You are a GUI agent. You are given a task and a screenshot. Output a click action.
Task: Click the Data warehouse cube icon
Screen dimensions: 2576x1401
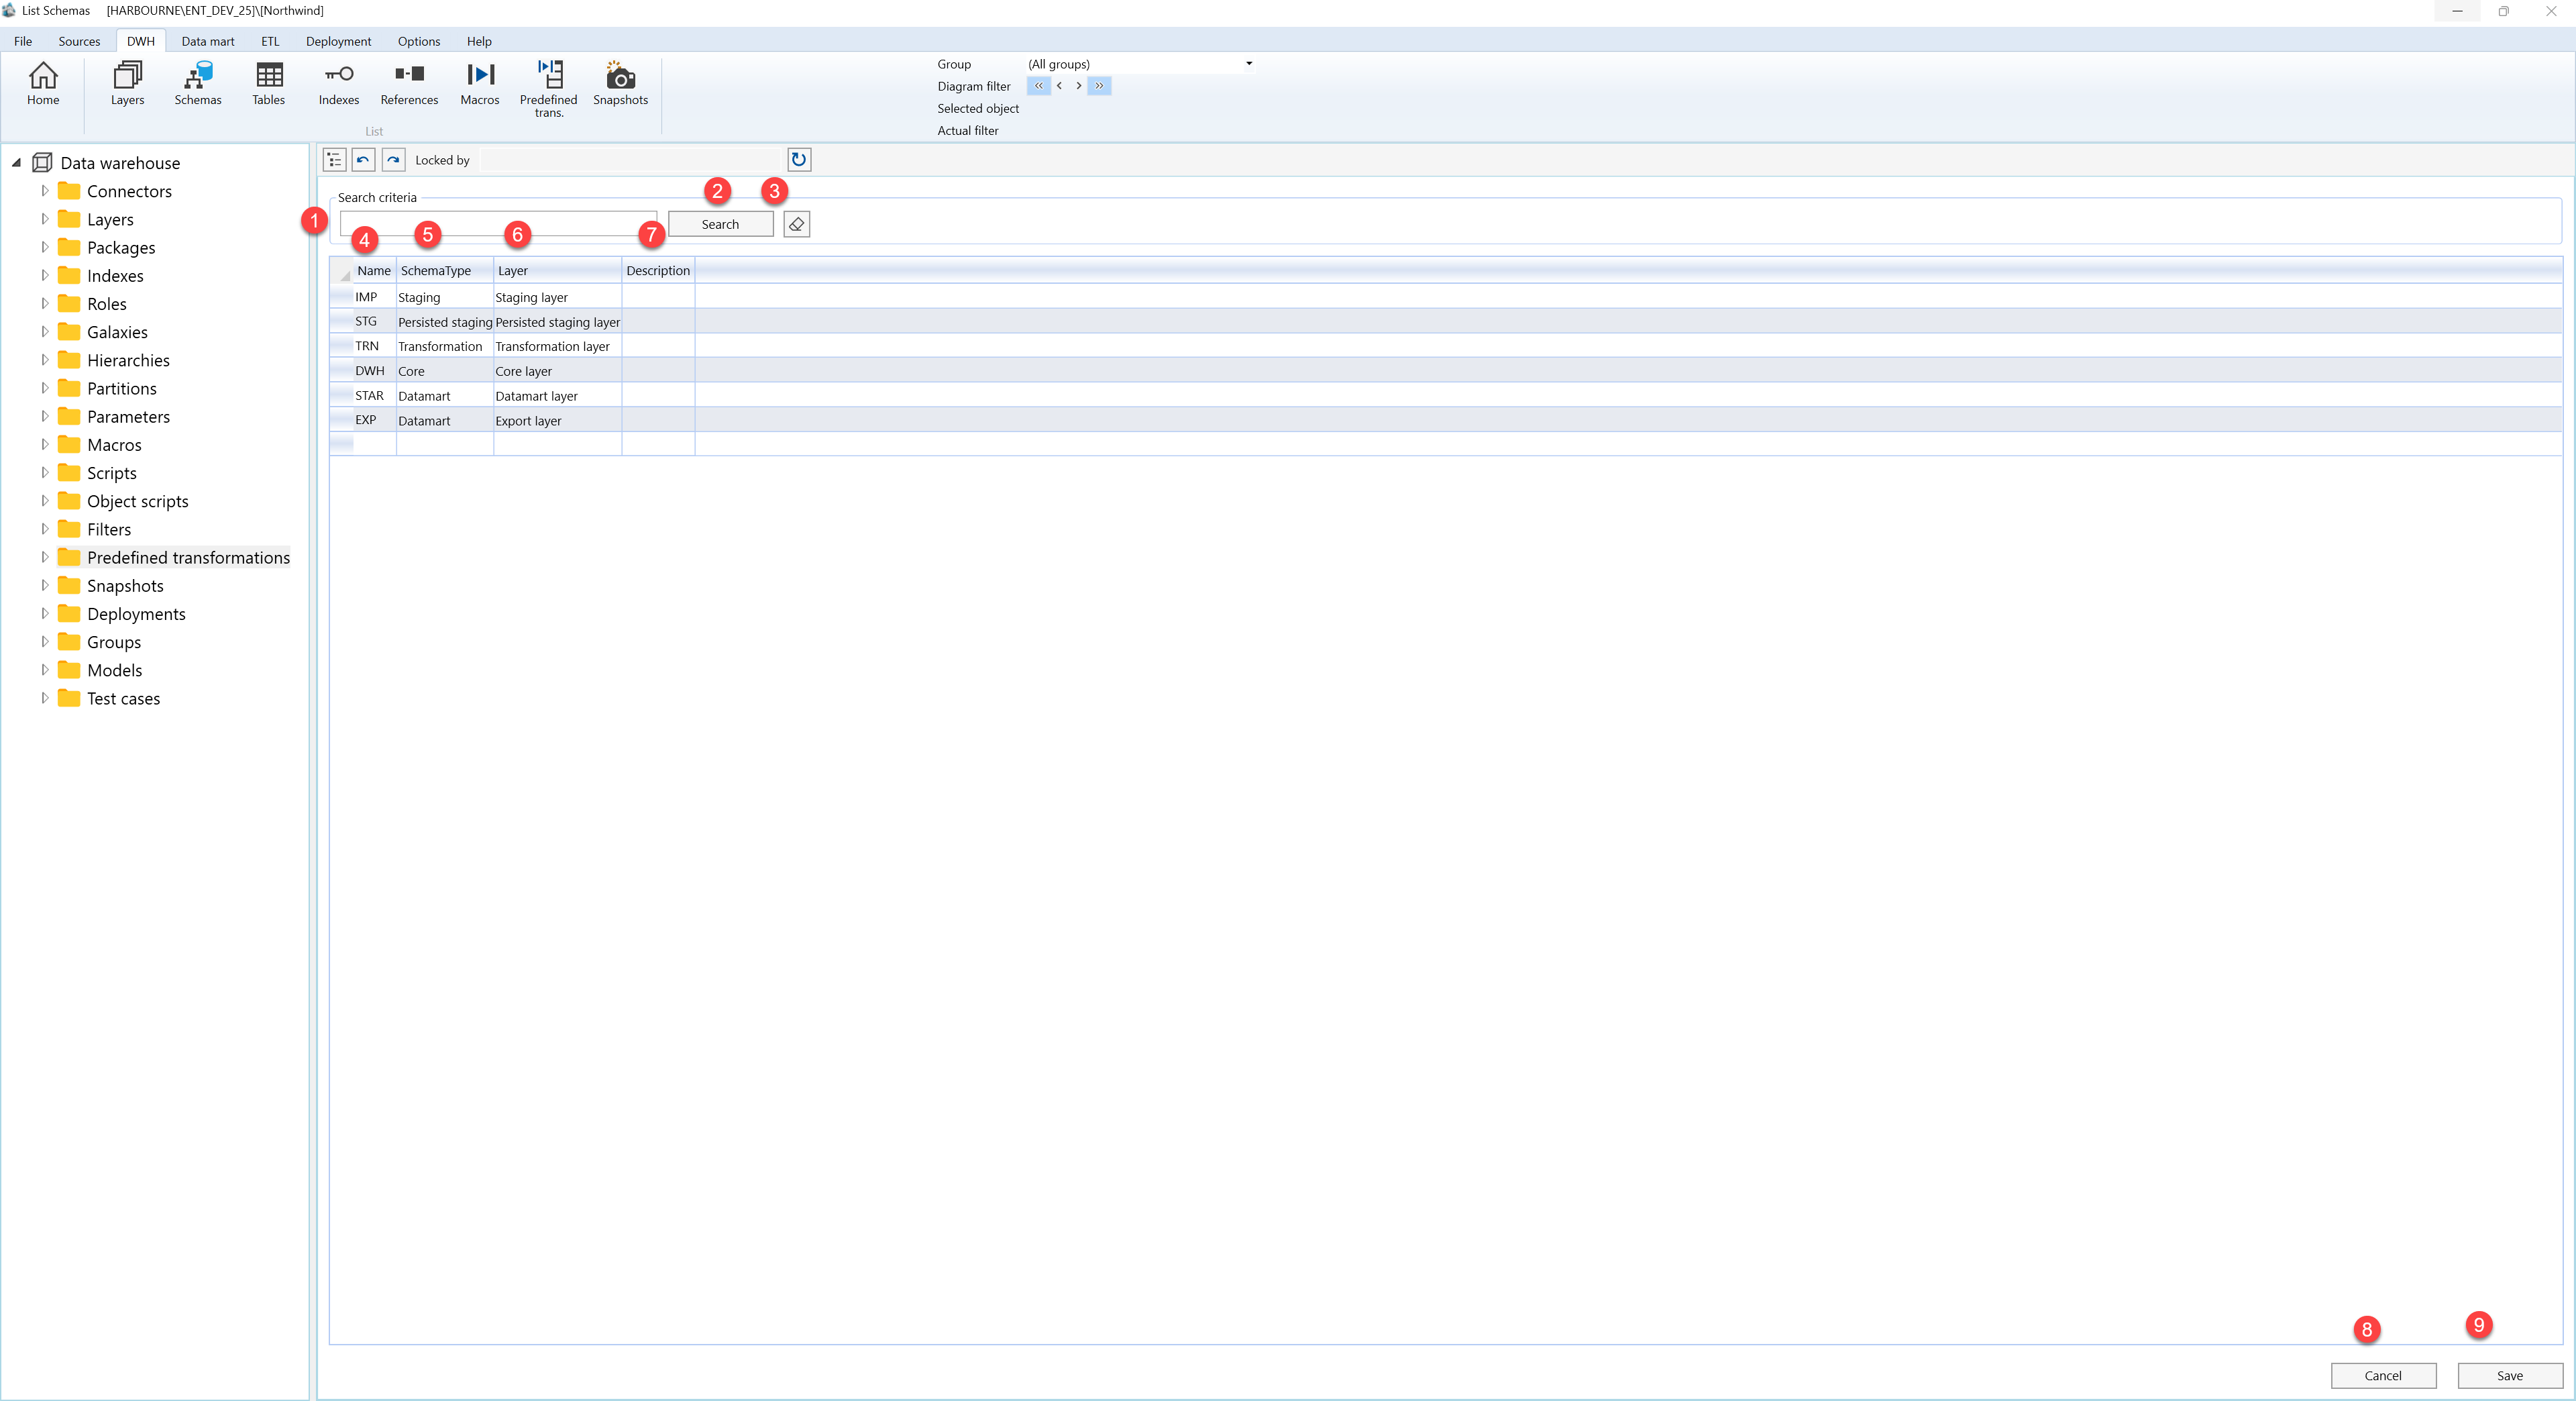[42, 162]
